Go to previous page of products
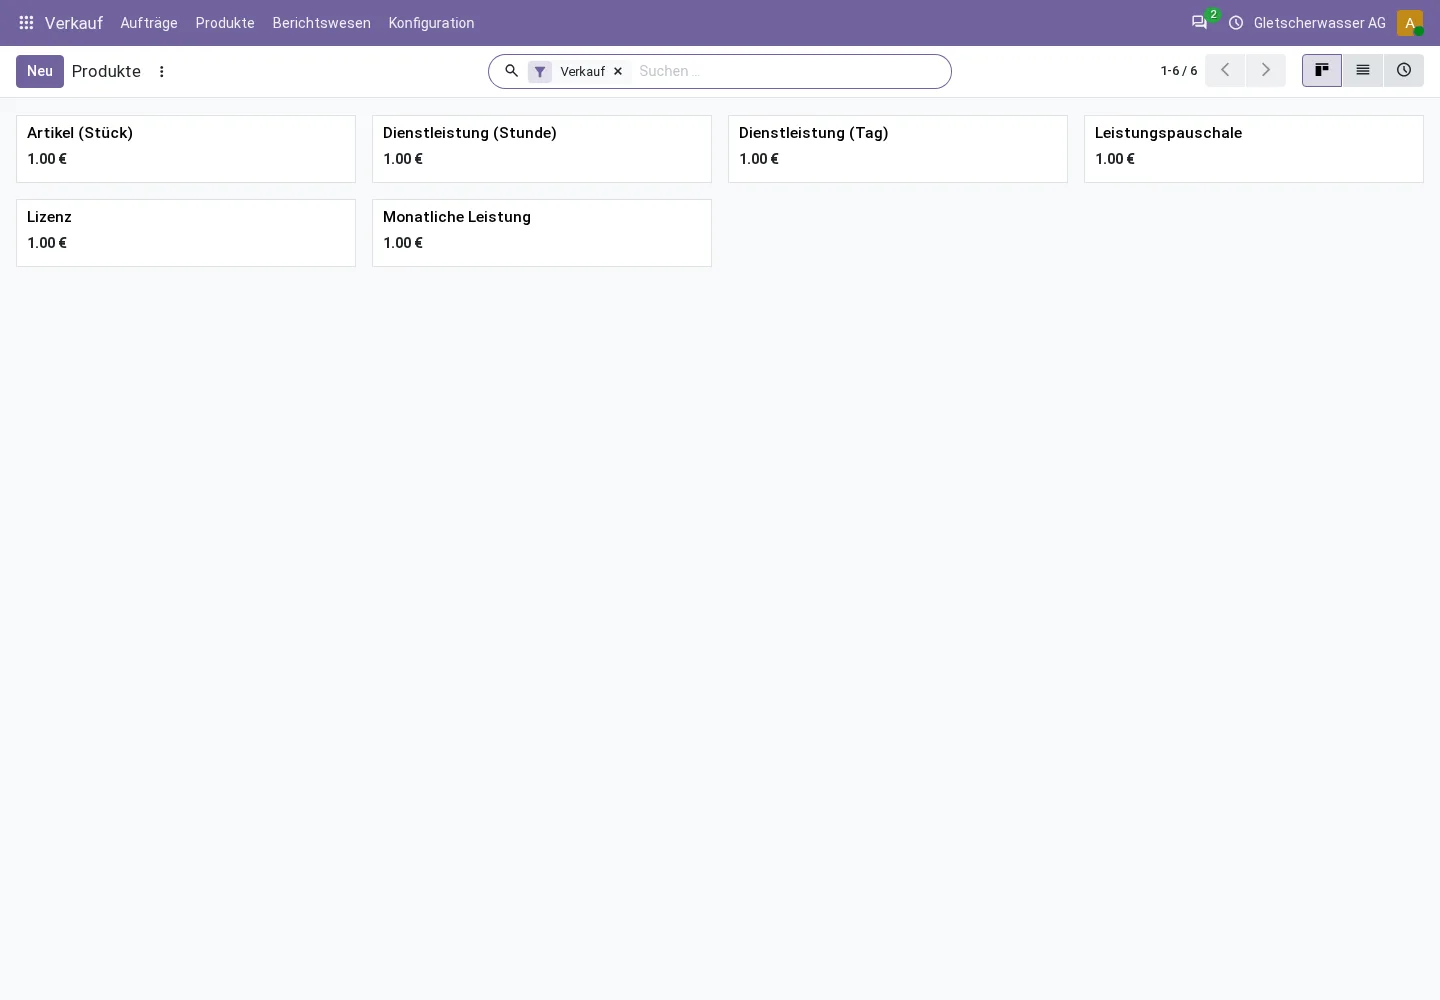Screen dimensions: 1440x1000 [x=1225, y=71]
